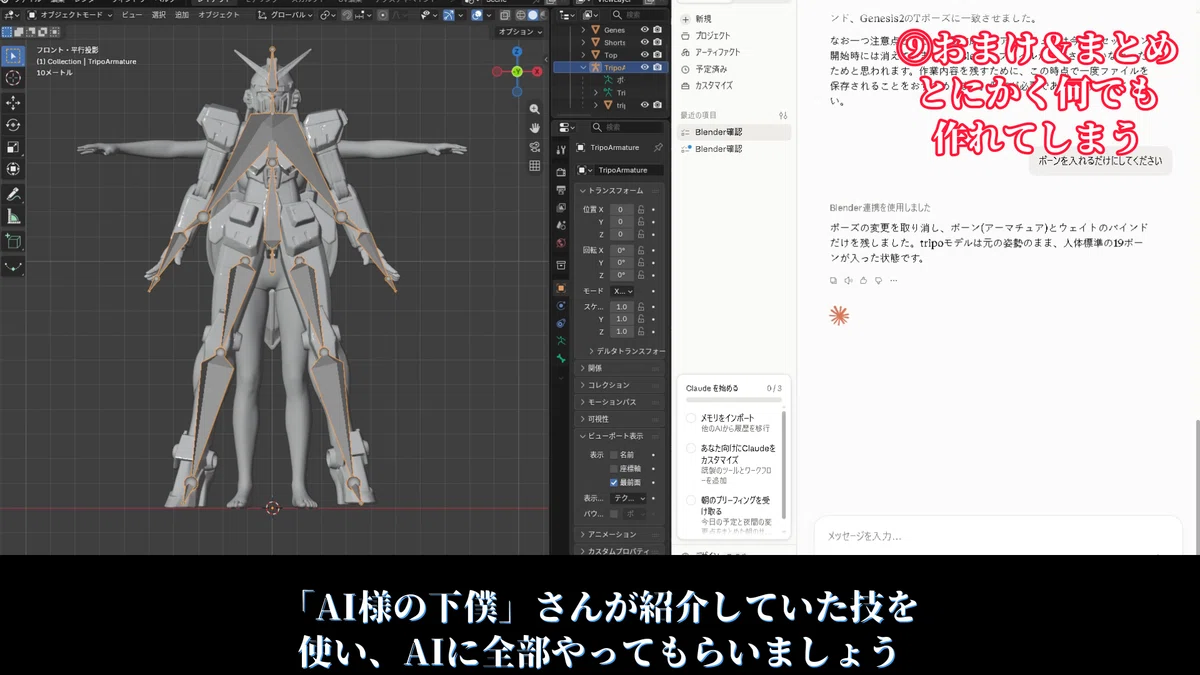Open the Add menu in viewport header
This screenshot has height=675, width=1200.
pyautogui.click(x=181, y=15)
